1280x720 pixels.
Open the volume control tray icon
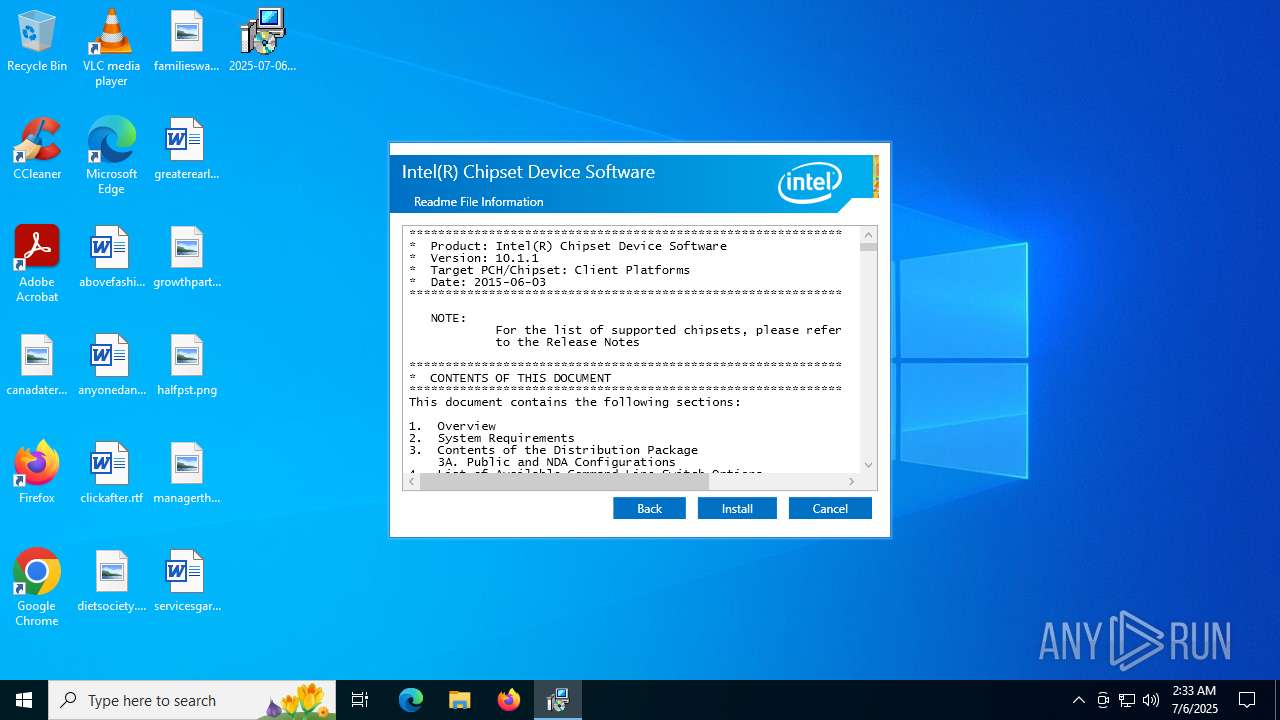coord(1151,700)
